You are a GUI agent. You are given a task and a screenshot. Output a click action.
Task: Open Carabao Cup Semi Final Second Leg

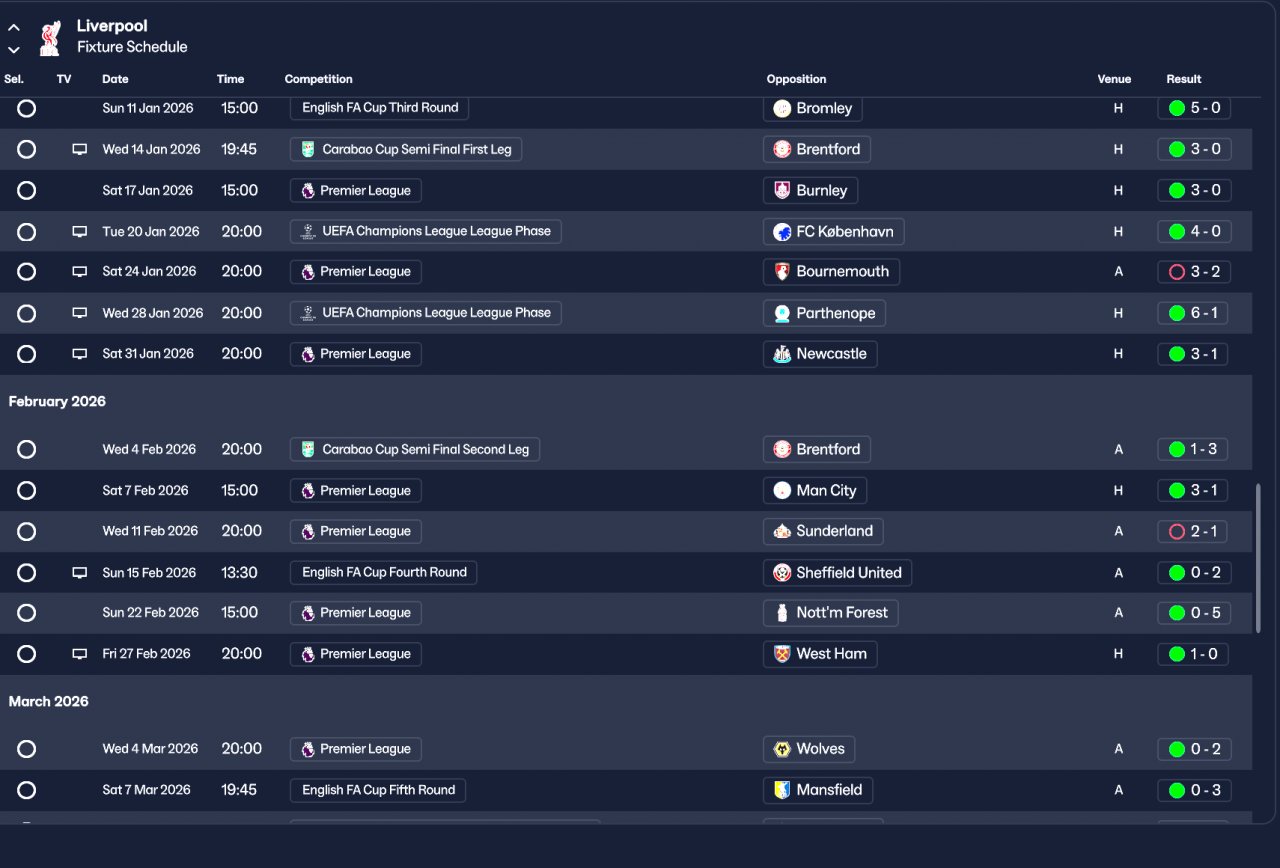pyautogui.click(x=415, y=450)
